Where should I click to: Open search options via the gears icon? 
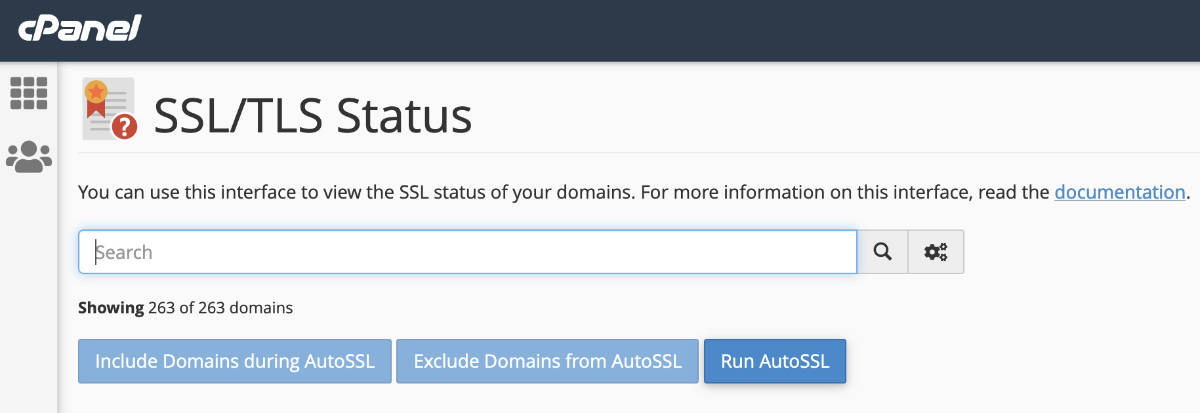(x=936, y=252)
